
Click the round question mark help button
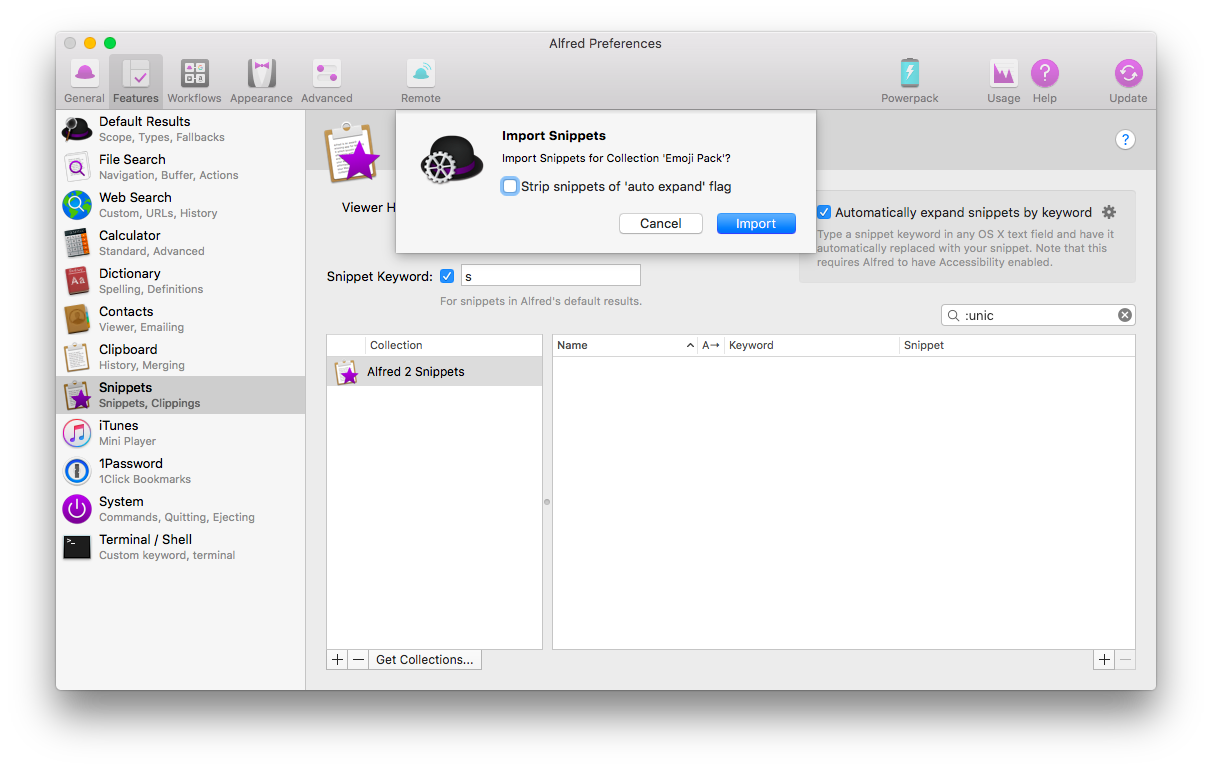point(1125,139)
